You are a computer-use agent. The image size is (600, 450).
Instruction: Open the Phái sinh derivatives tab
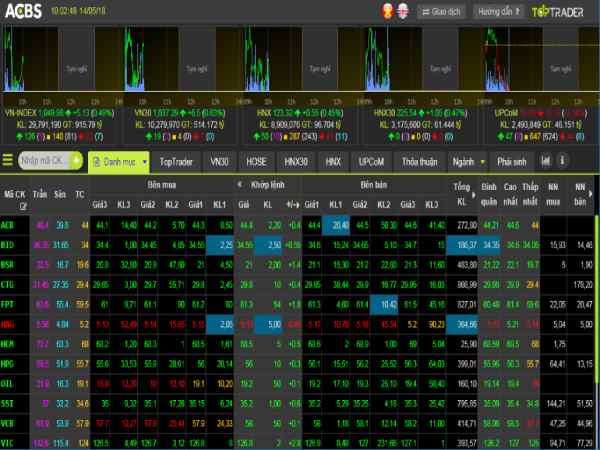click(511, 161)
